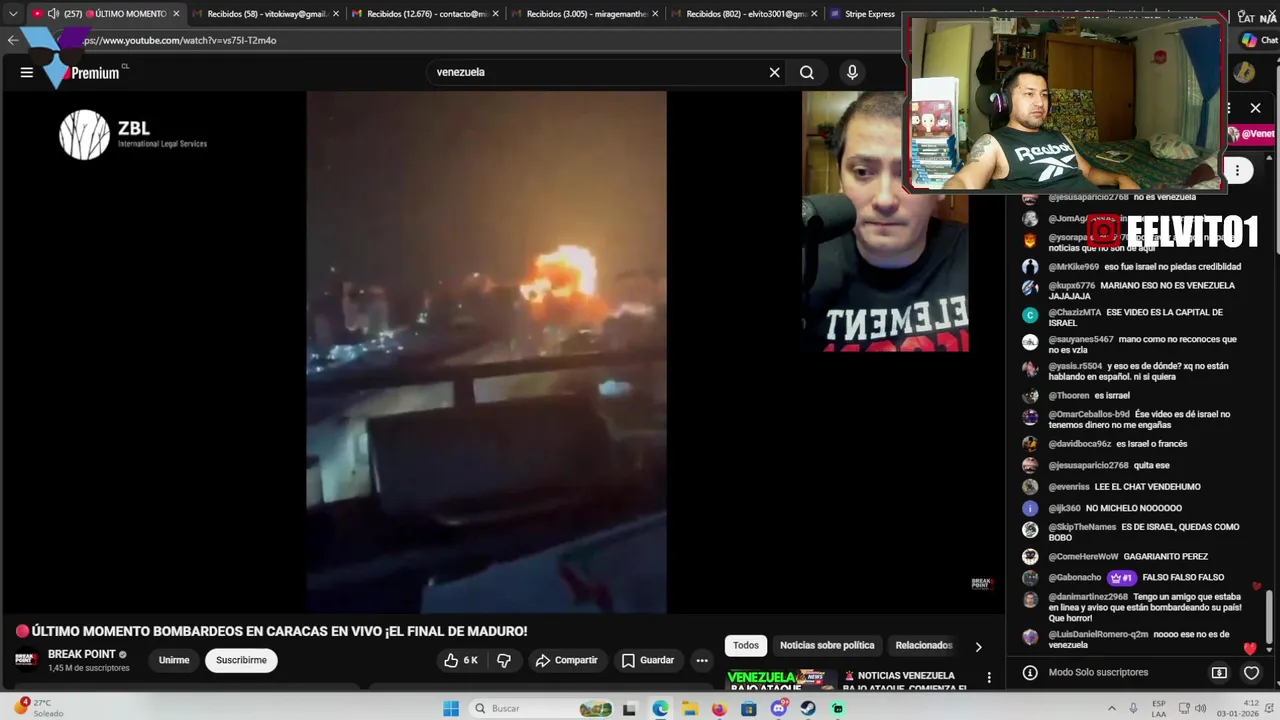The height and width of the screenshot is (720, 1280).
Task: Open the BREAK POINT channel avatar
Action: click(27, 660)
